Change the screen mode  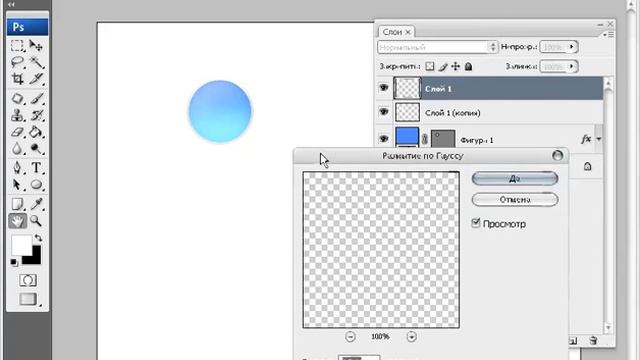pyautogui.click(x=28, y=299)
